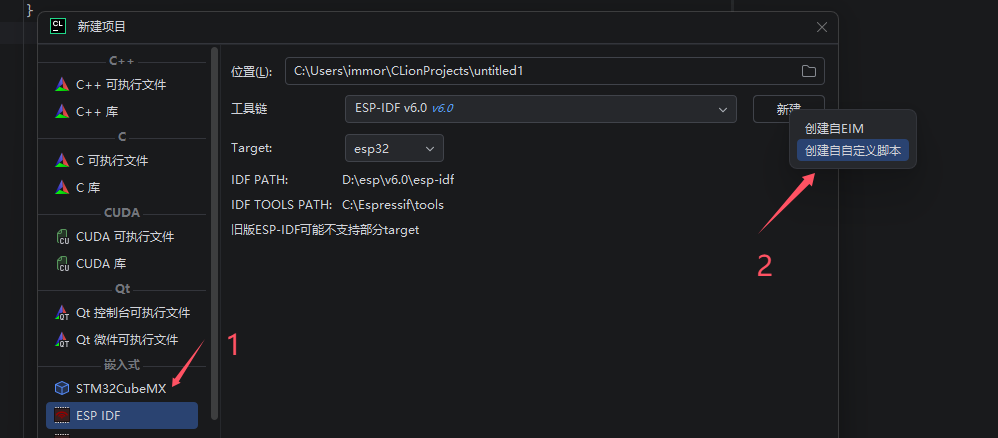Select C 可执行文件 project type

122,161
